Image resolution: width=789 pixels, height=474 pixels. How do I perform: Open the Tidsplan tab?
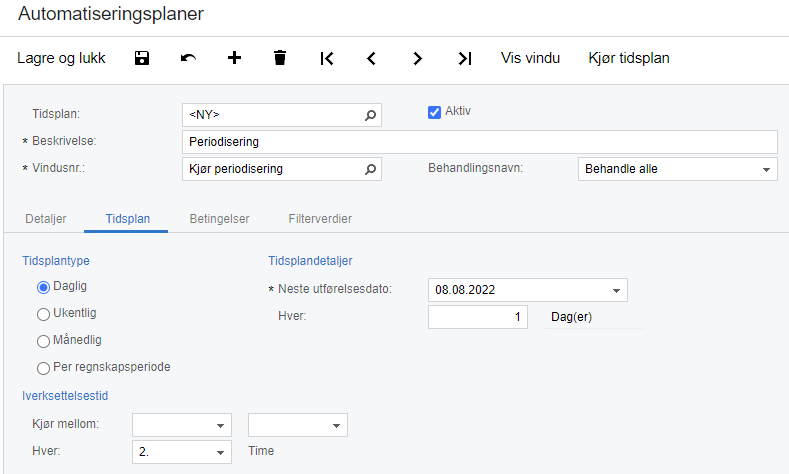[x=127, y=219]
